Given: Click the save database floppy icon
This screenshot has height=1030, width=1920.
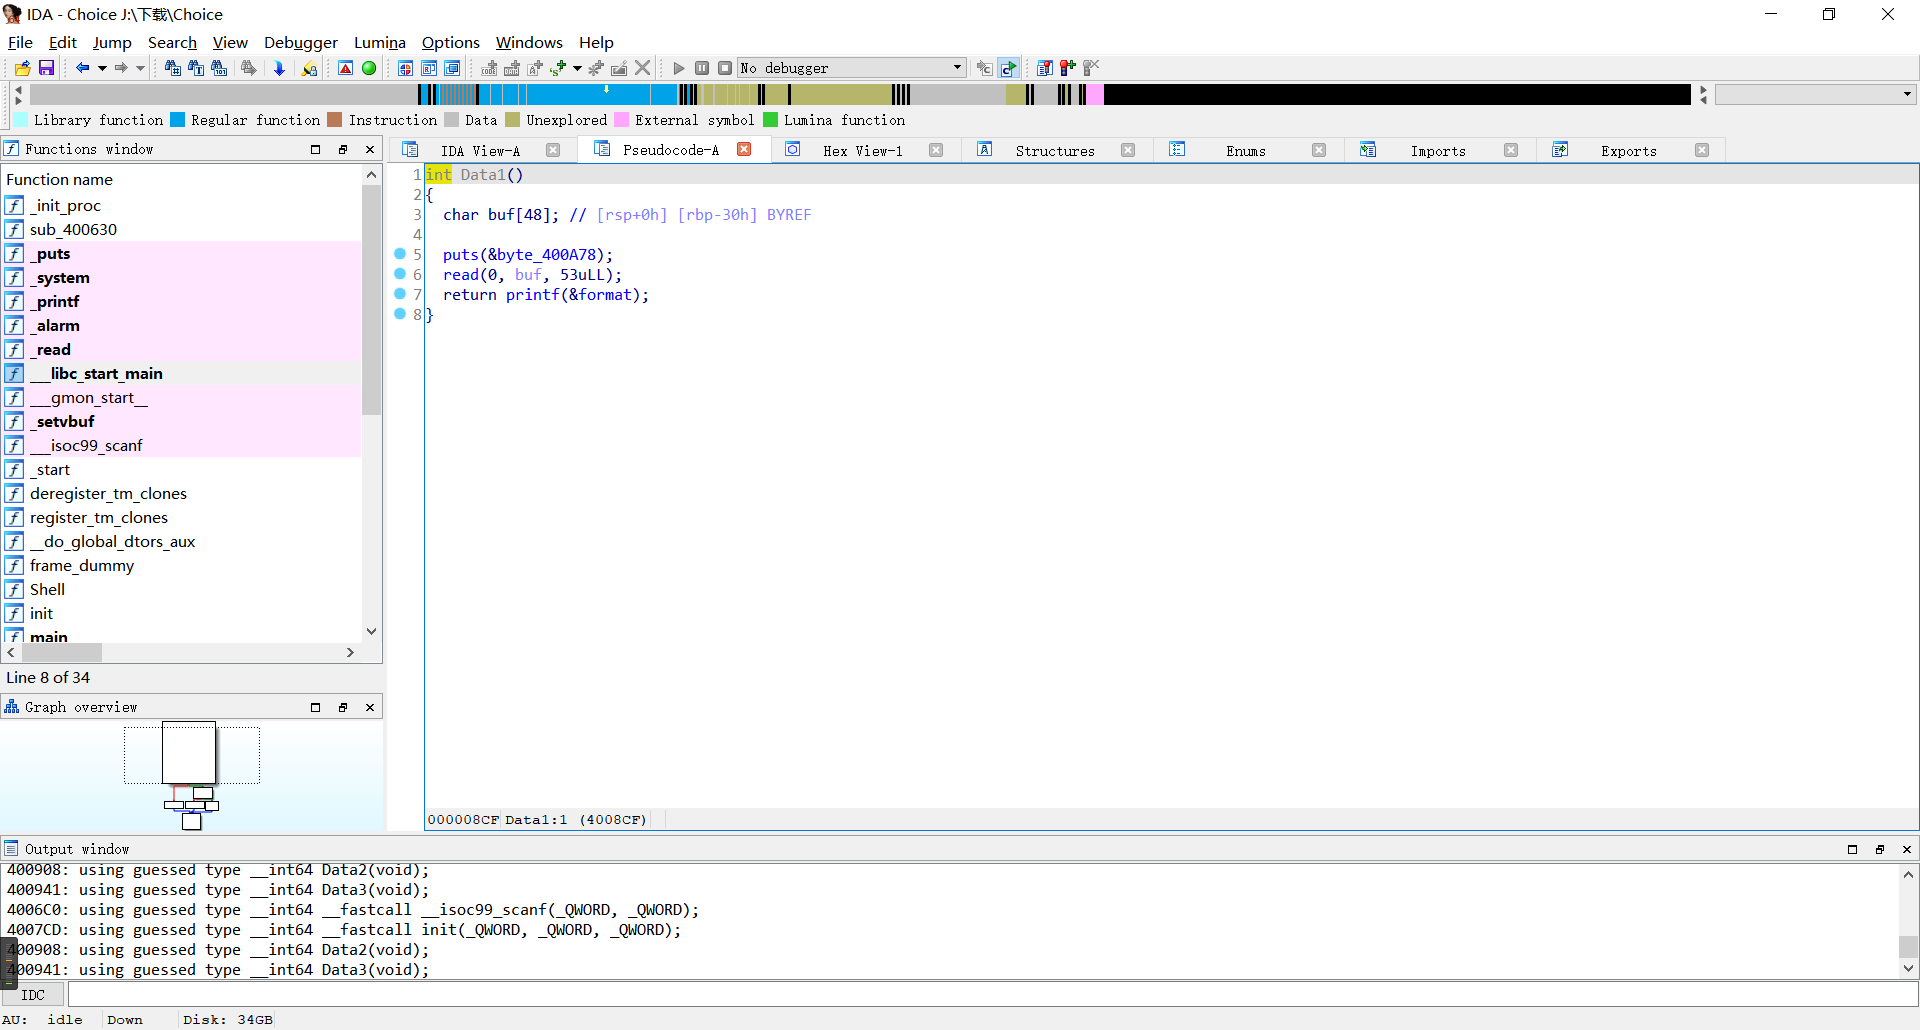Looking at the screenshot, I should tap(46, 68).
